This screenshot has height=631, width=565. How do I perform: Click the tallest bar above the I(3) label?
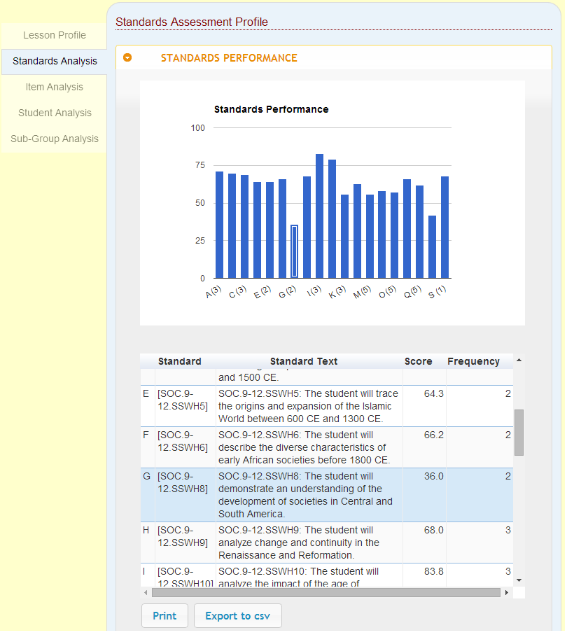click(x=320, y=216)
